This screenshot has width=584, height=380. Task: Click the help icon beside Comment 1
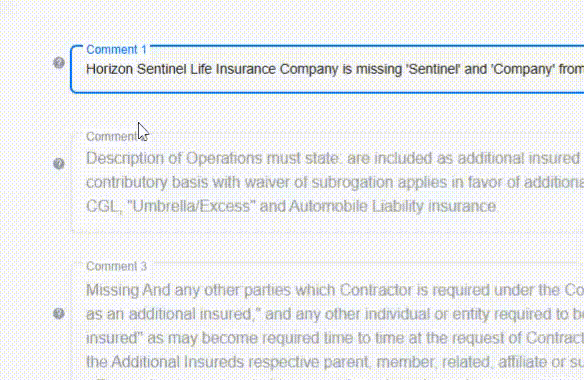point(59,63)
